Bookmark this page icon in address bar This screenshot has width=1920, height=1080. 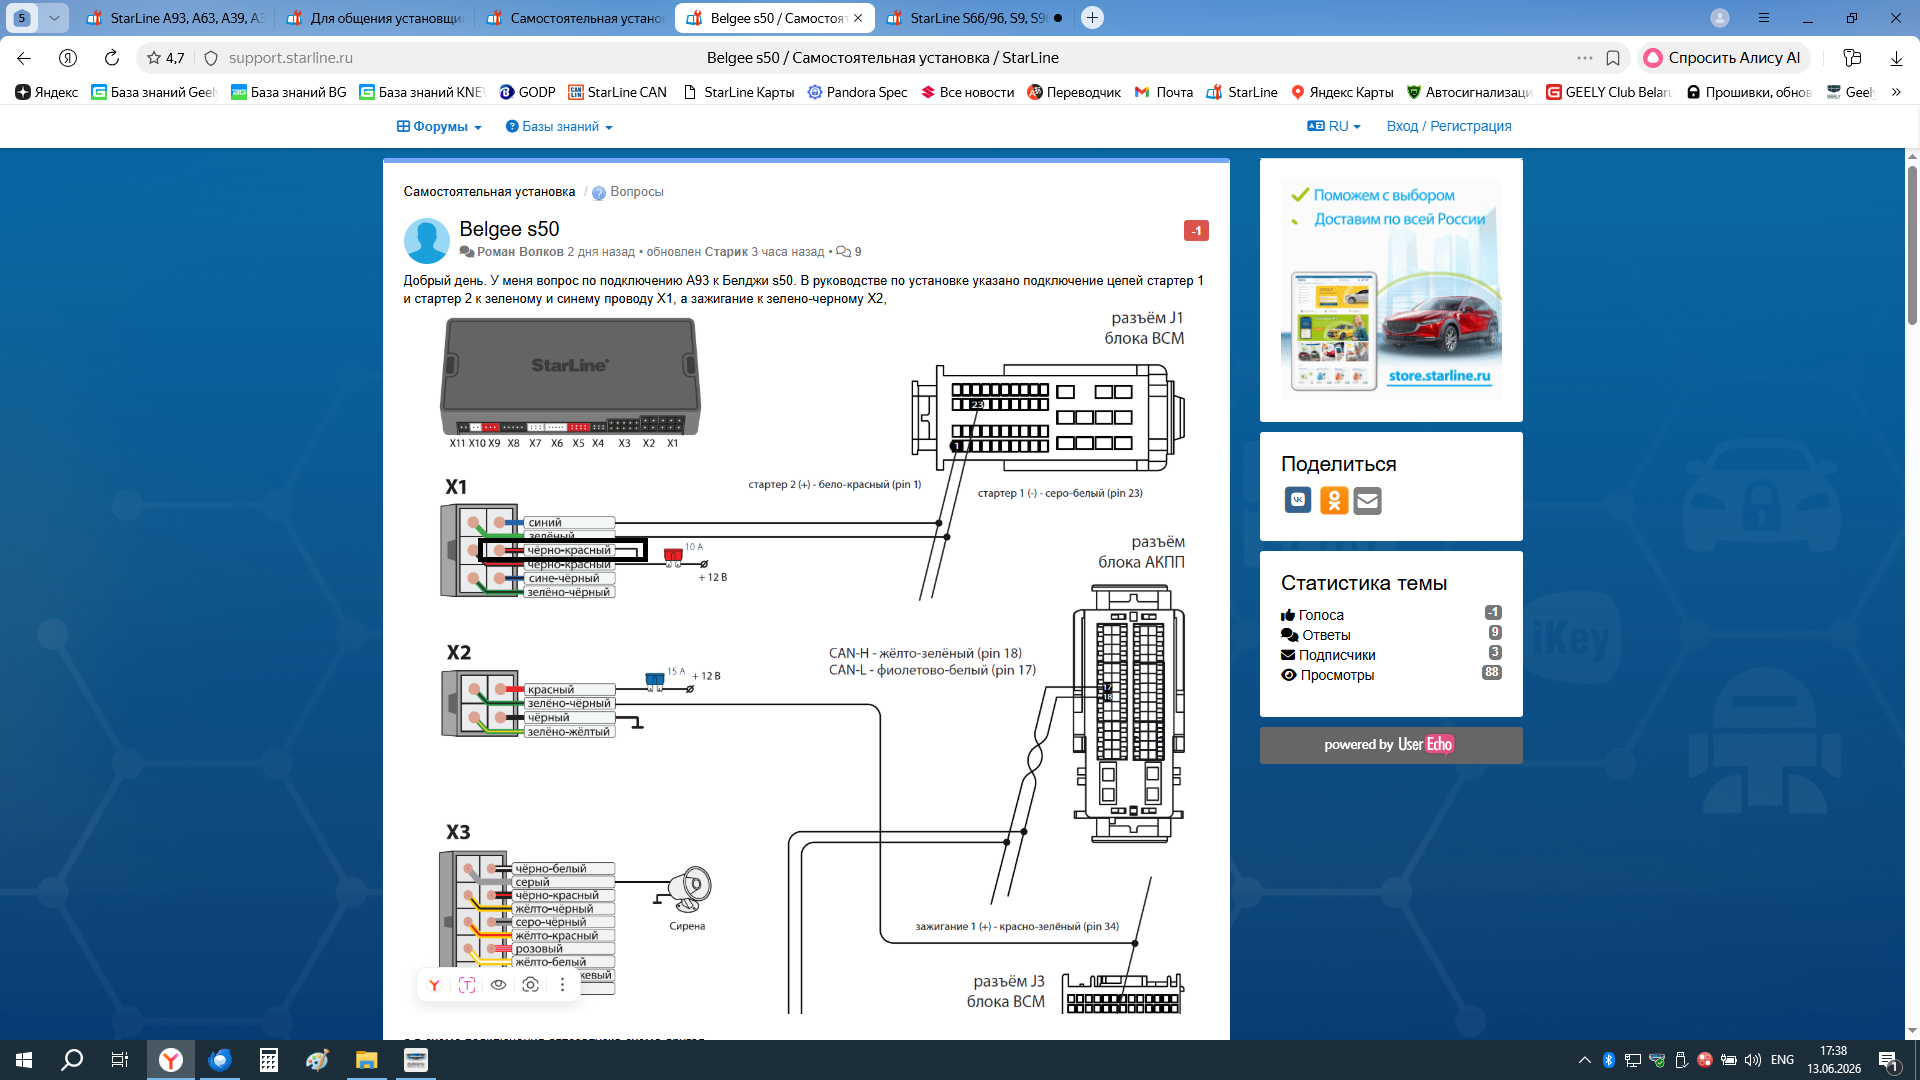tap(1613, 58)
